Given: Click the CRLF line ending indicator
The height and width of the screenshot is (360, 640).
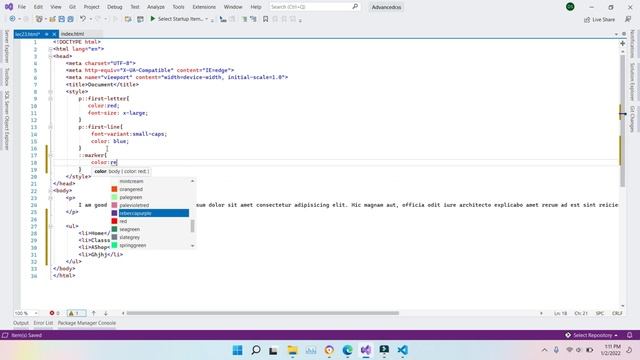Looking at the screenshot, I should pyautogui.click(x=617, y=313).
